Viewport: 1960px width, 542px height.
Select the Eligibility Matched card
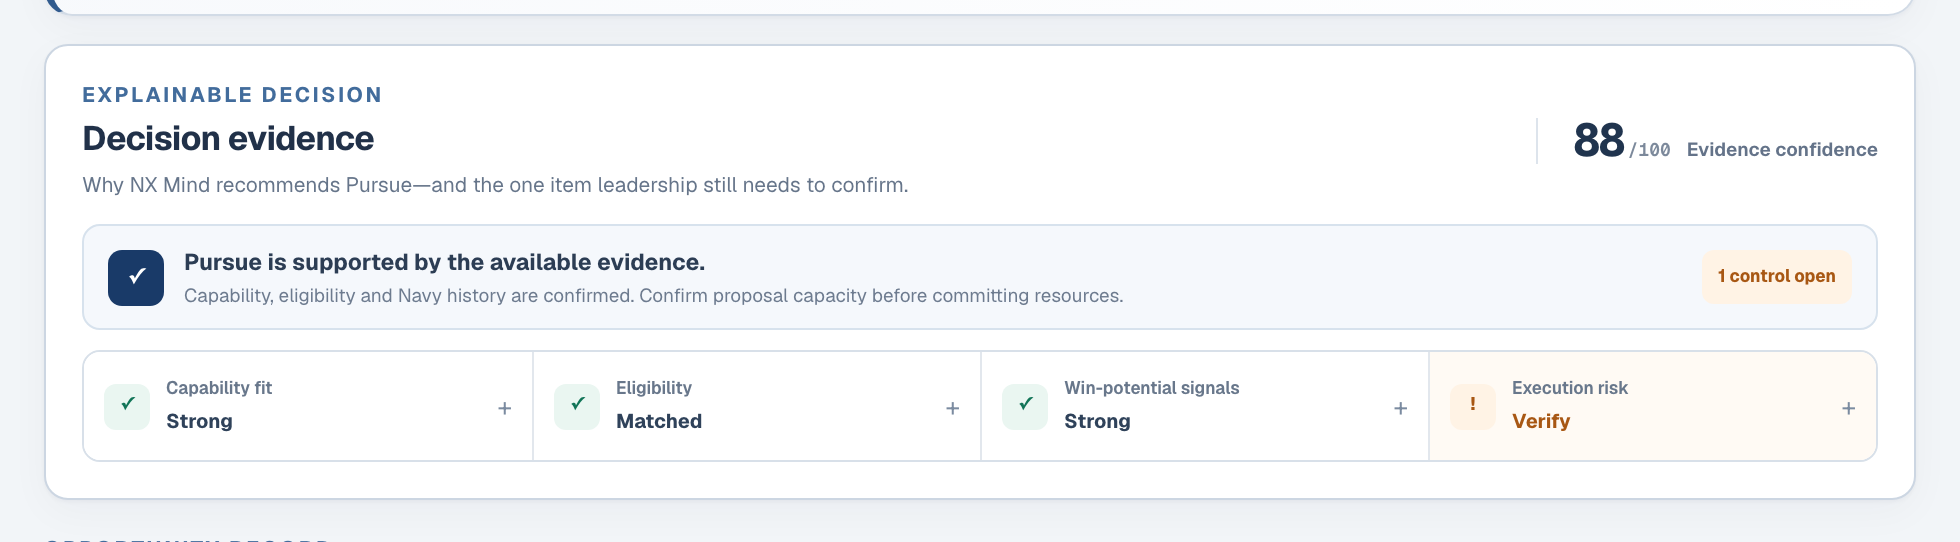point(757,405)
